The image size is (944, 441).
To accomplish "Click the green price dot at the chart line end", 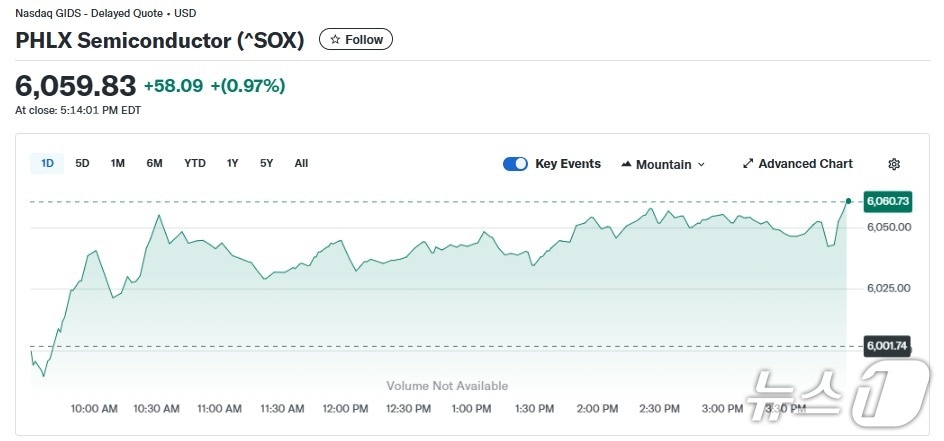I will (x=848, y=201).
